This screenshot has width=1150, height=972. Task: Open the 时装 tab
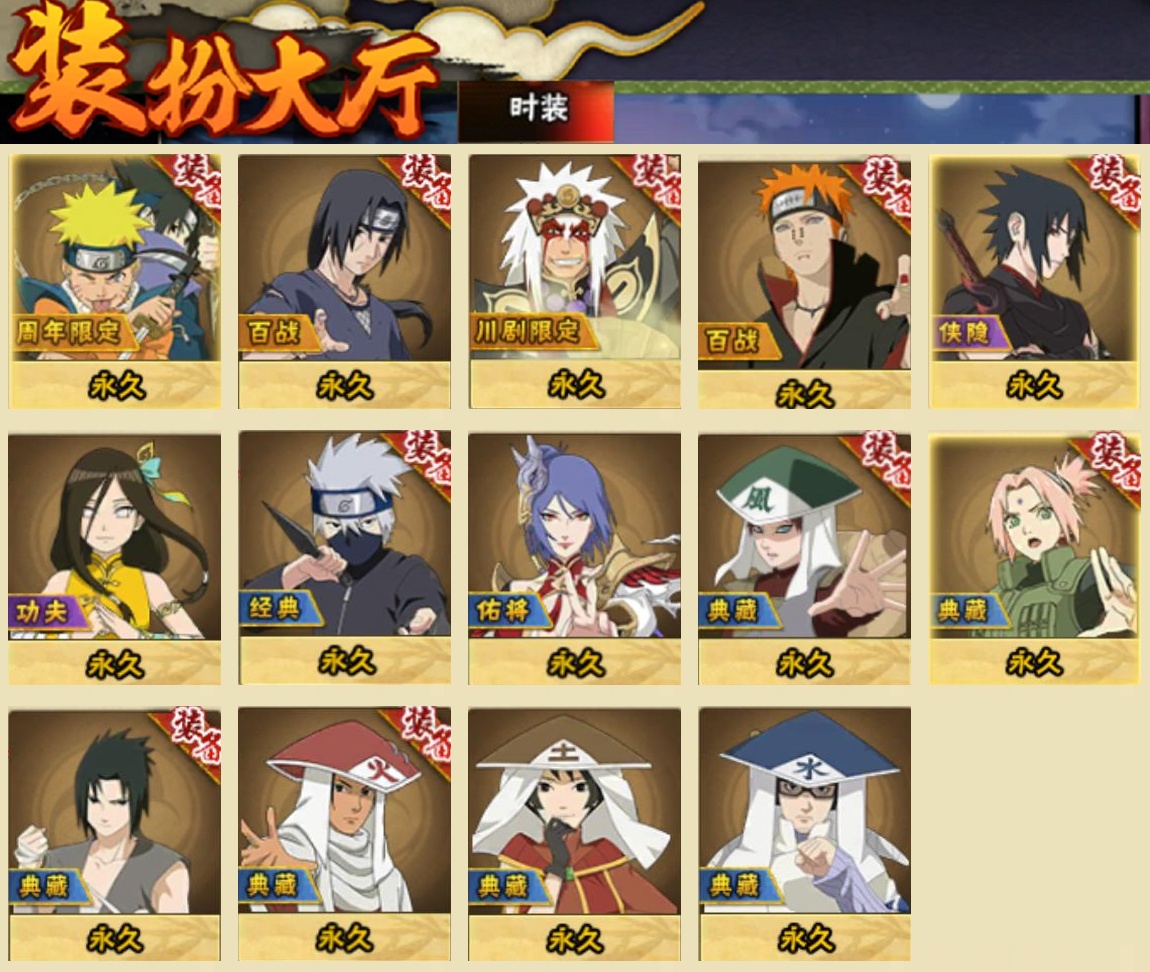point(536,110)
